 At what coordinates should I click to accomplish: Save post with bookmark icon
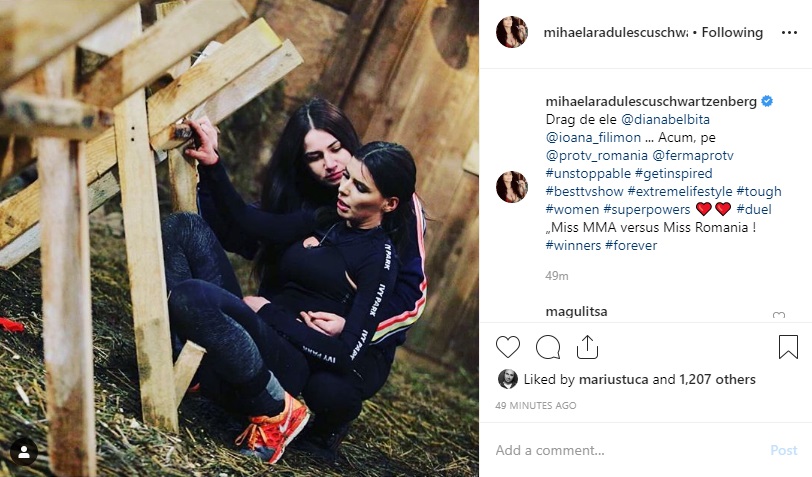[x=788, y=347]
